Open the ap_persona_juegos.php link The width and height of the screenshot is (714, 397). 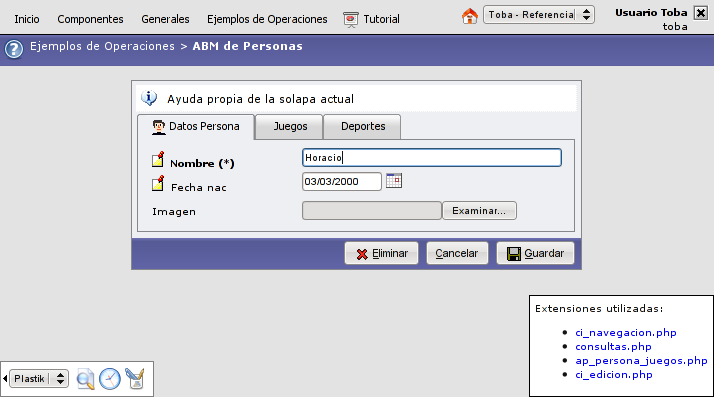641,361
